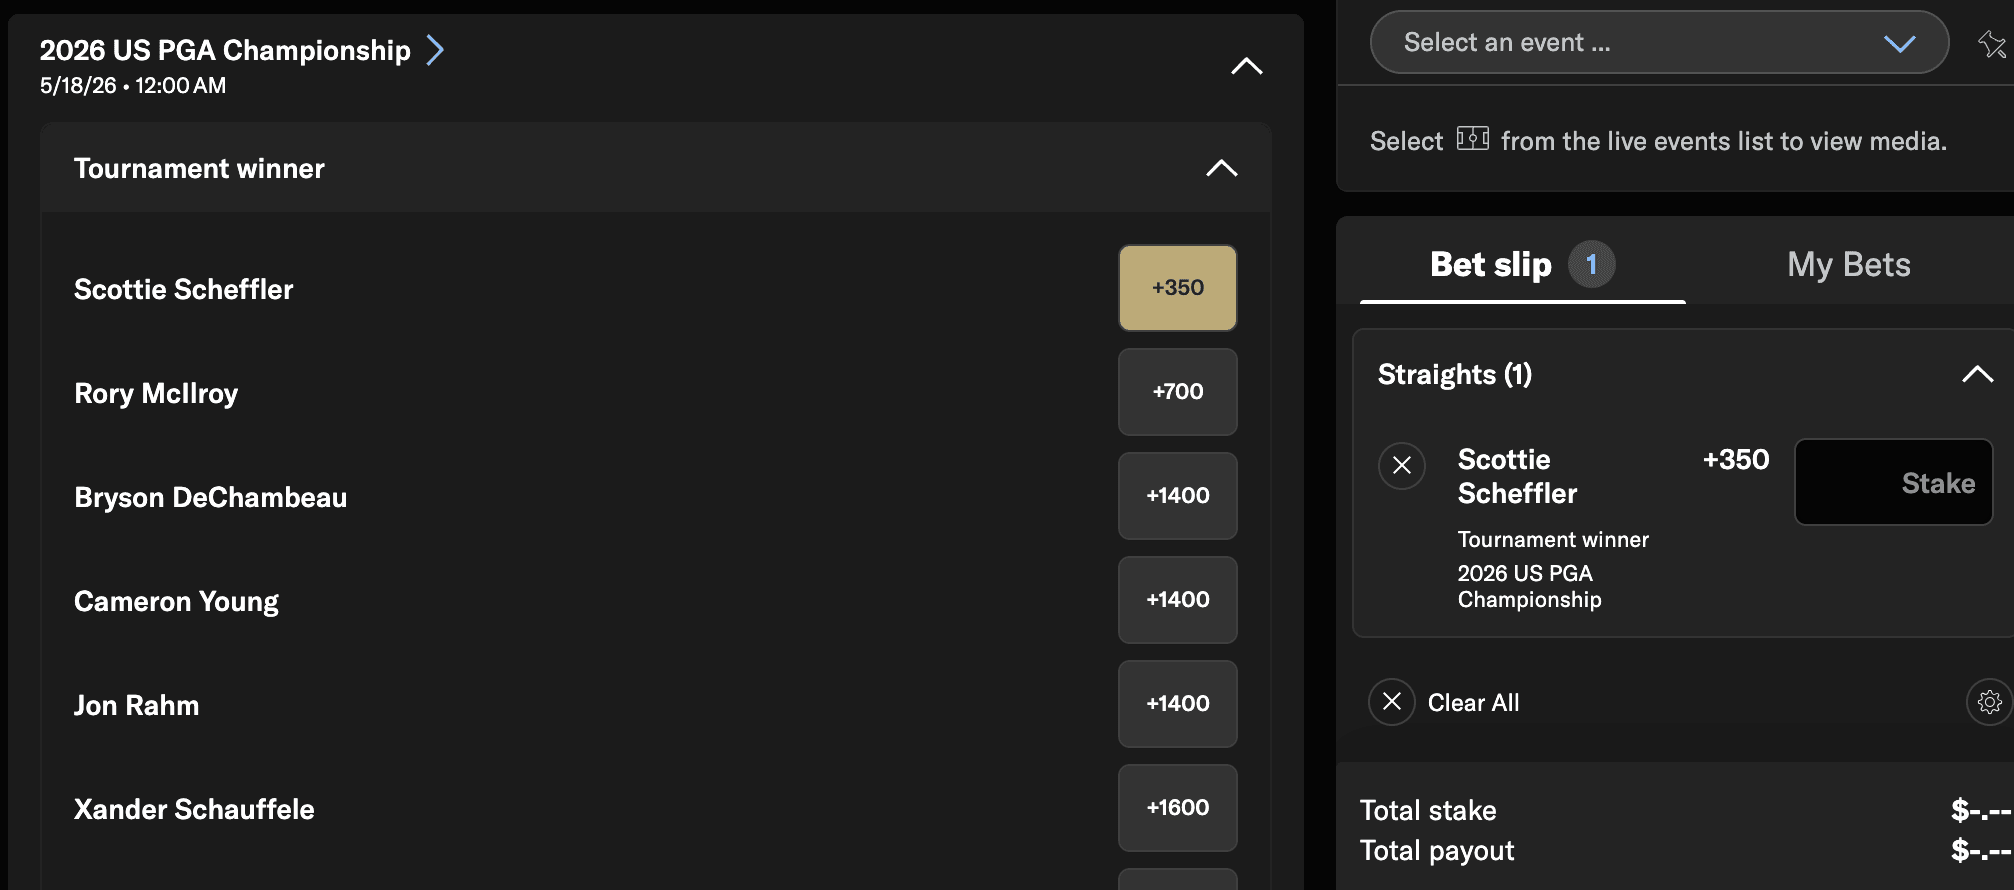
Task: Collapse the Tournament winner market
Action: 1222,168
